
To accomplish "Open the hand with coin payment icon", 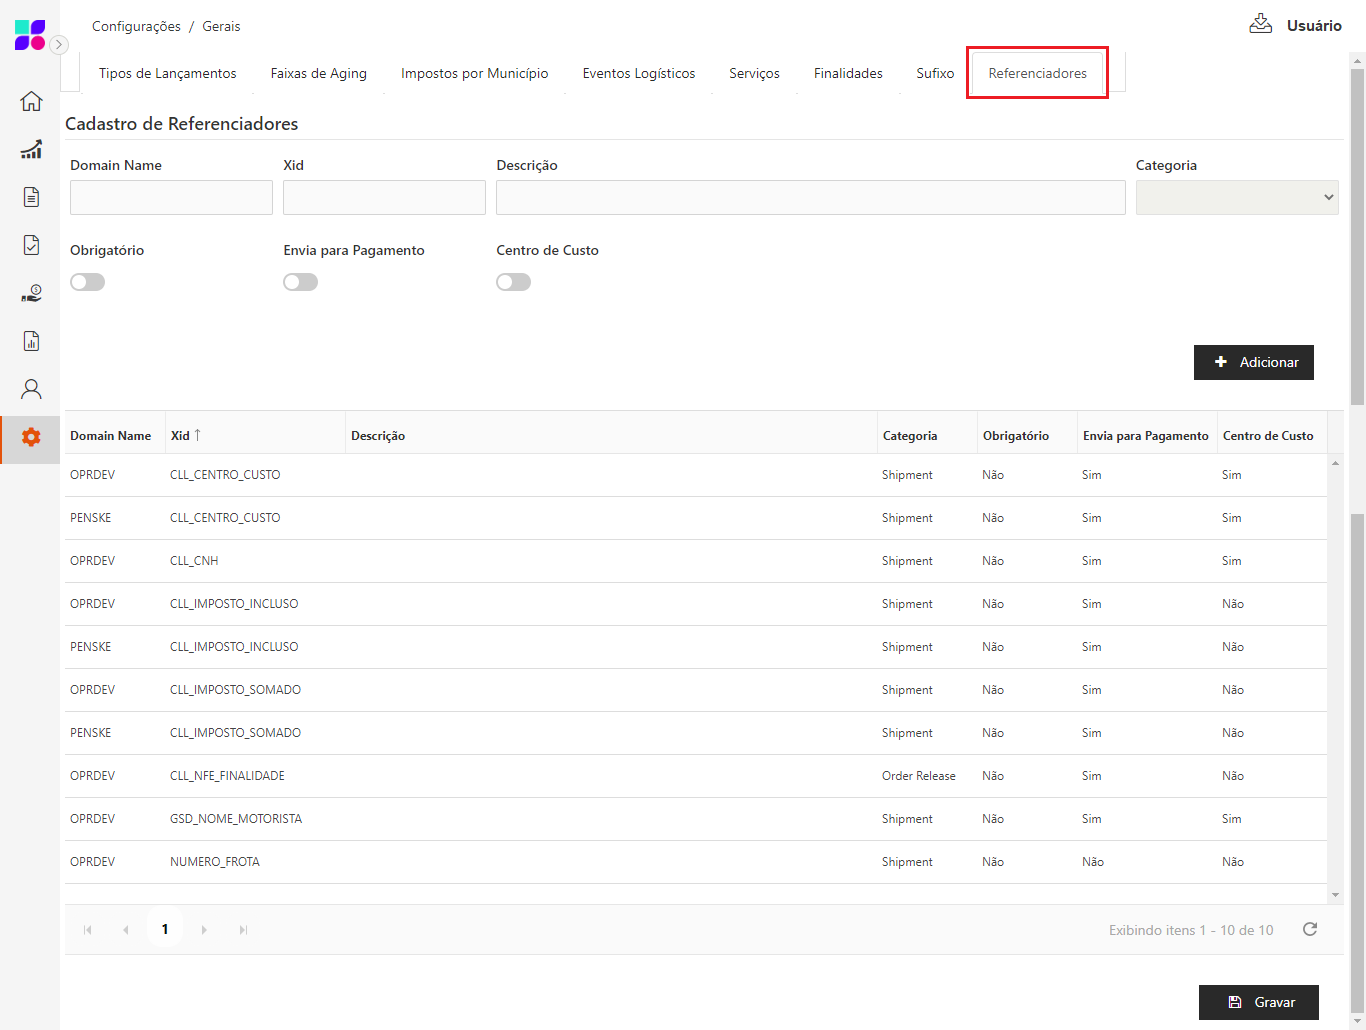I will [x=31, y=293].
